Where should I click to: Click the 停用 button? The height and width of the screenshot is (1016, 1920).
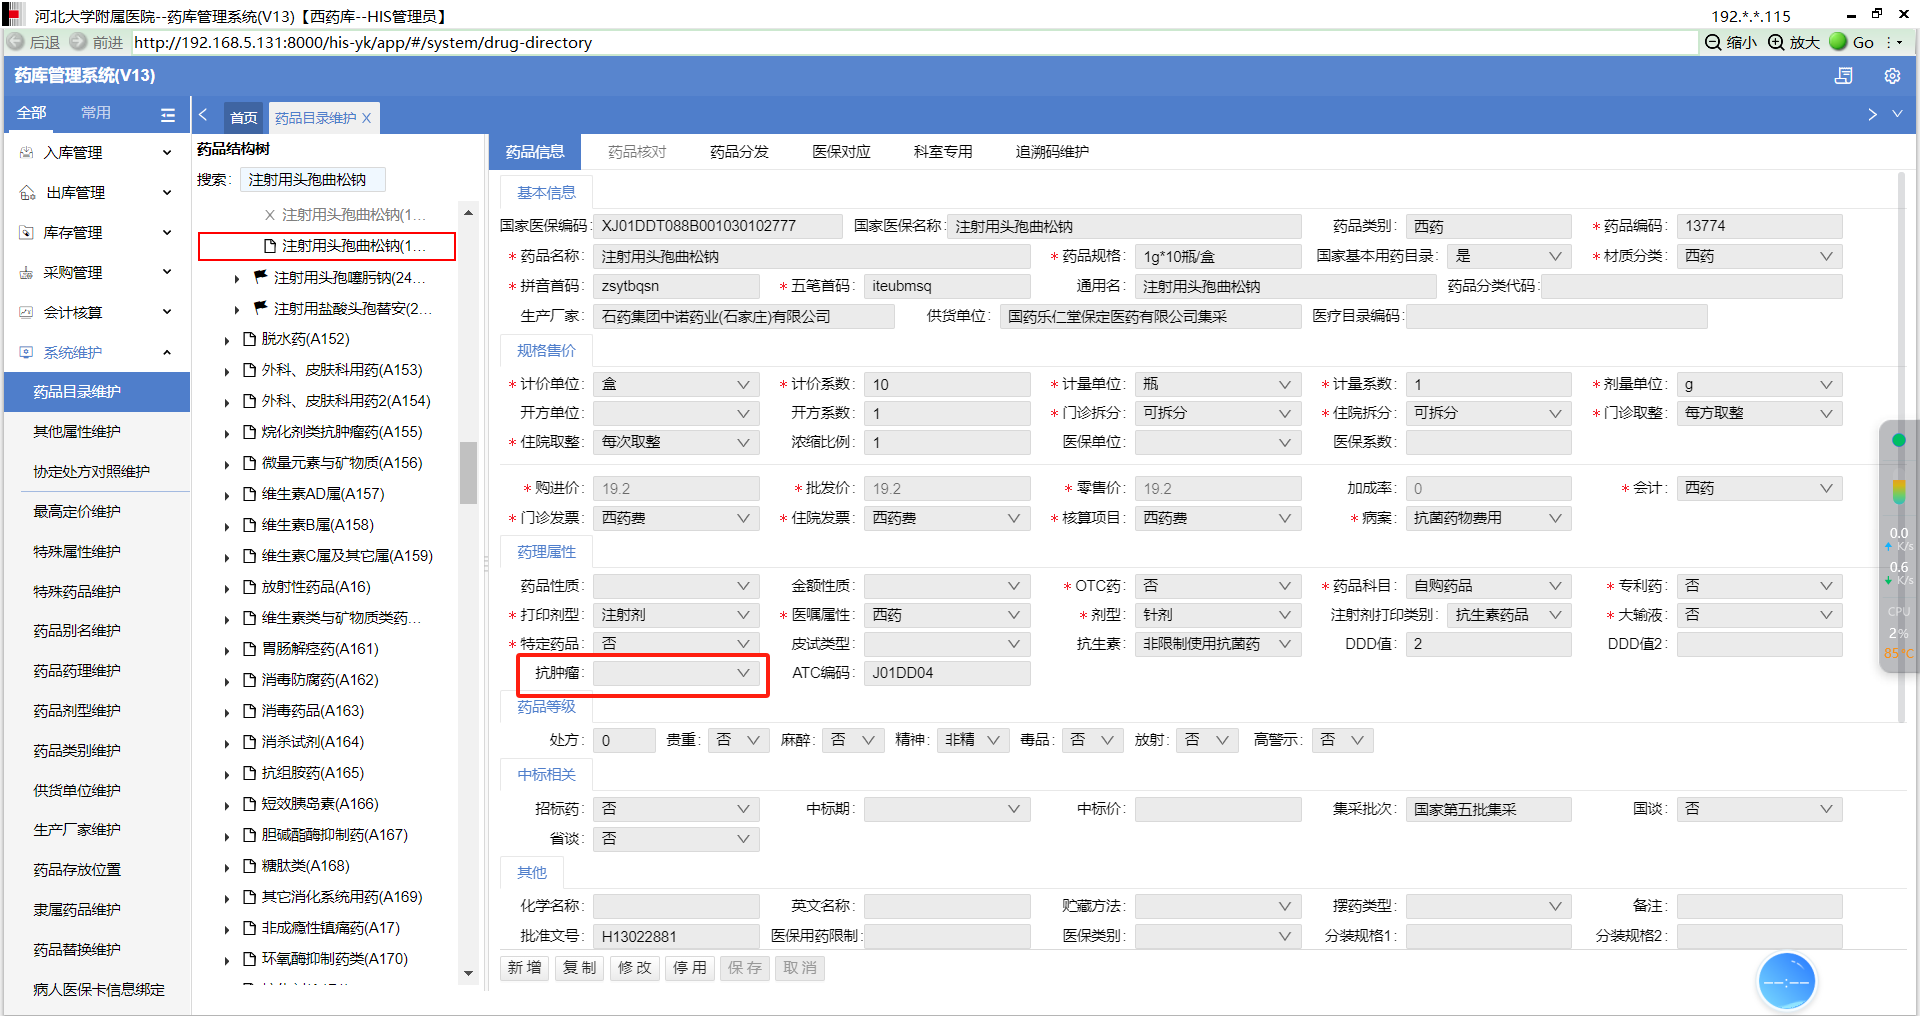(x=689, y=968)
